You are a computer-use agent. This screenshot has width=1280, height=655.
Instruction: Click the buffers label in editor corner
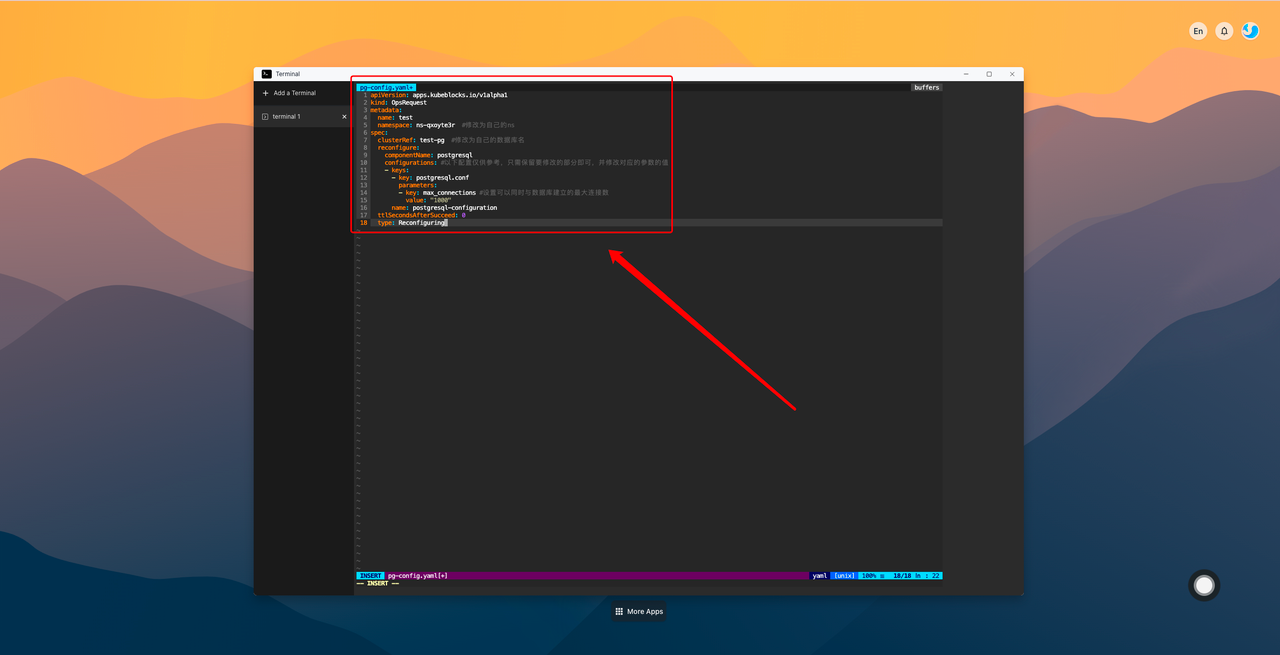point(926,87)
